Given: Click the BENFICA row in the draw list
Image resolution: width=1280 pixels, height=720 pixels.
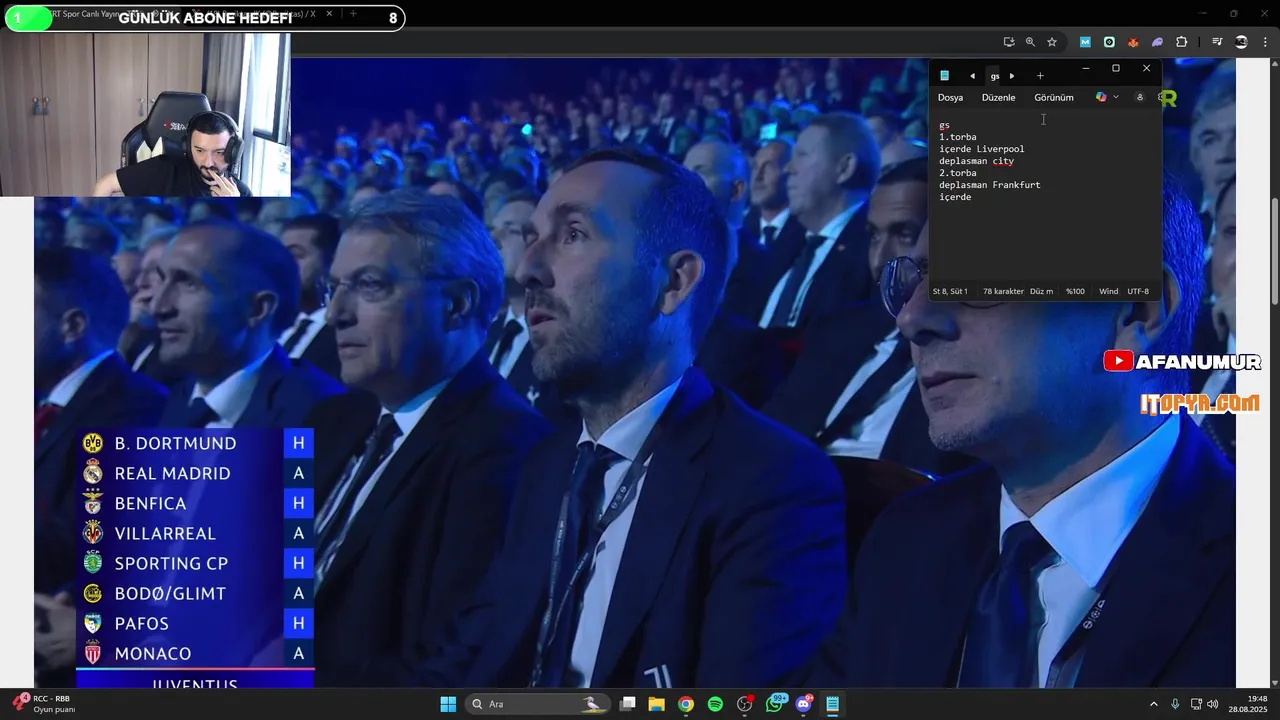Looking at the screenshot, I should (x=195, y=503).
